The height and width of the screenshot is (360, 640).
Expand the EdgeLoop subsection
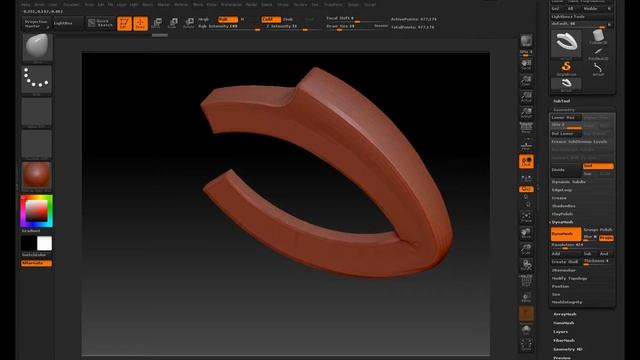click(562, 190)
